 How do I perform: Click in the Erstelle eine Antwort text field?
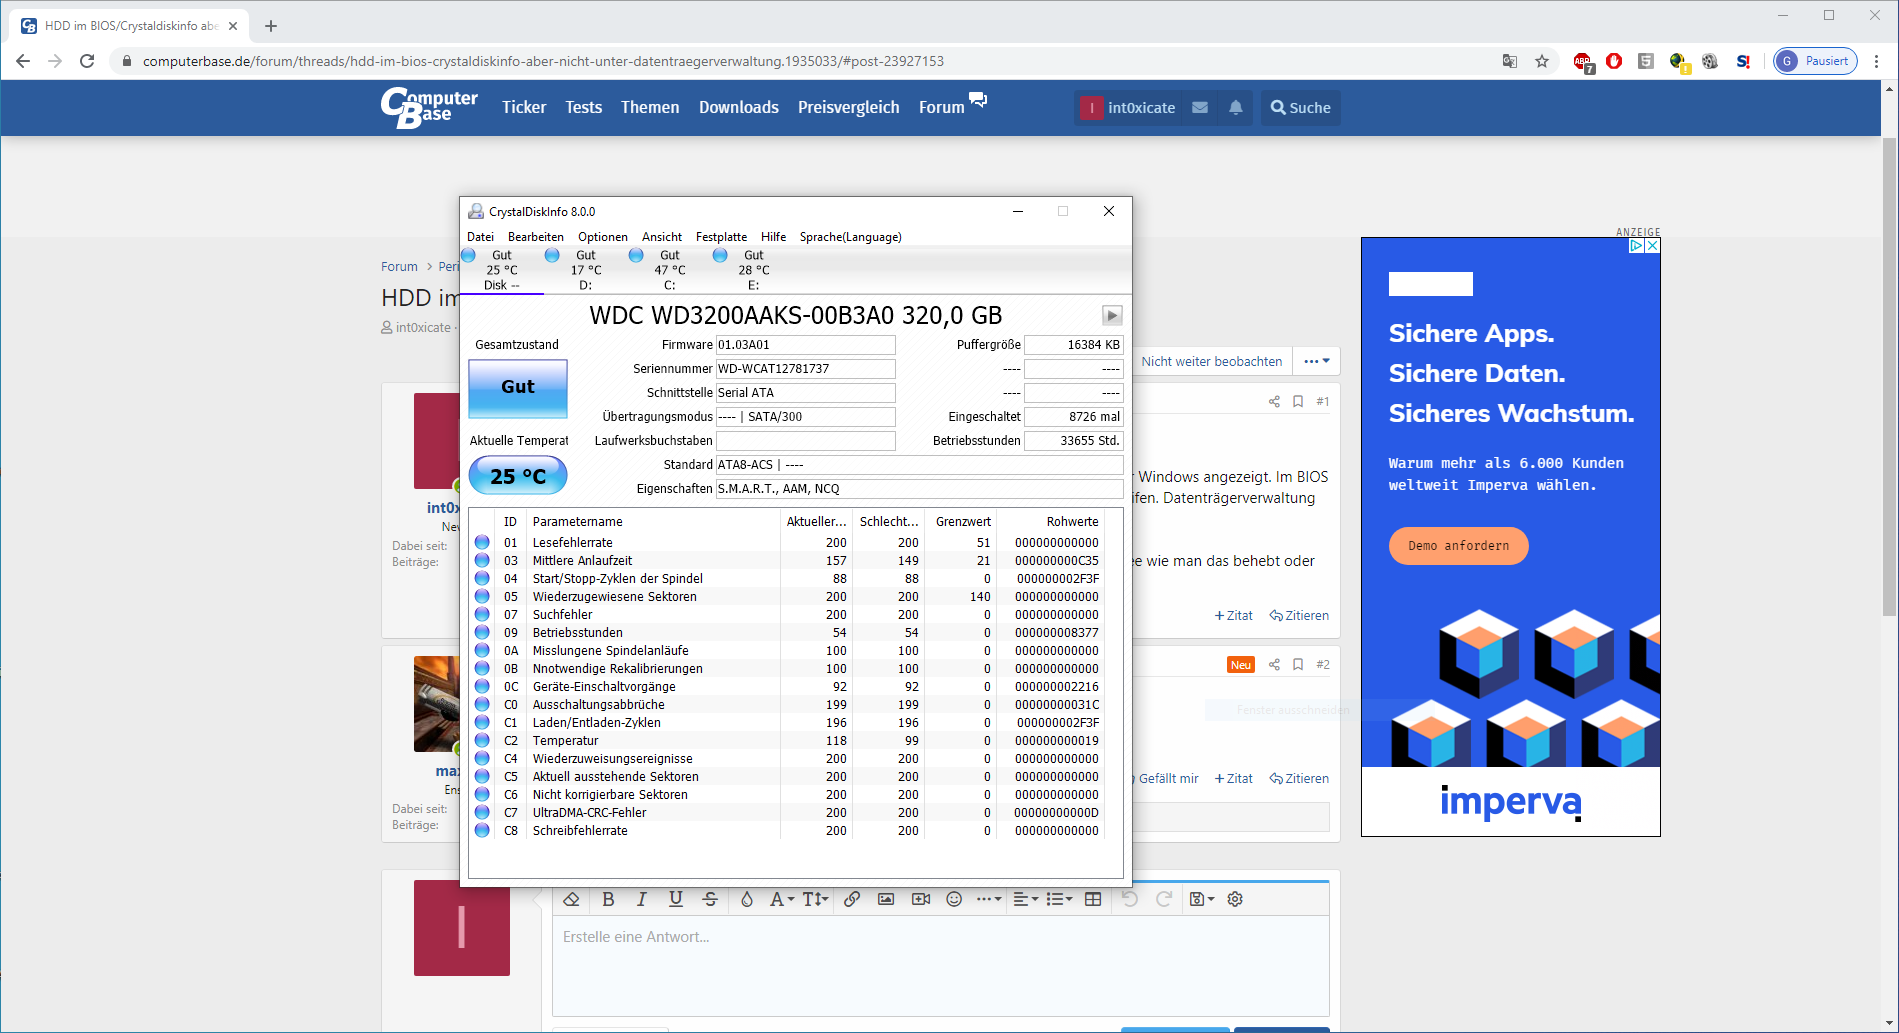(940, 965)
